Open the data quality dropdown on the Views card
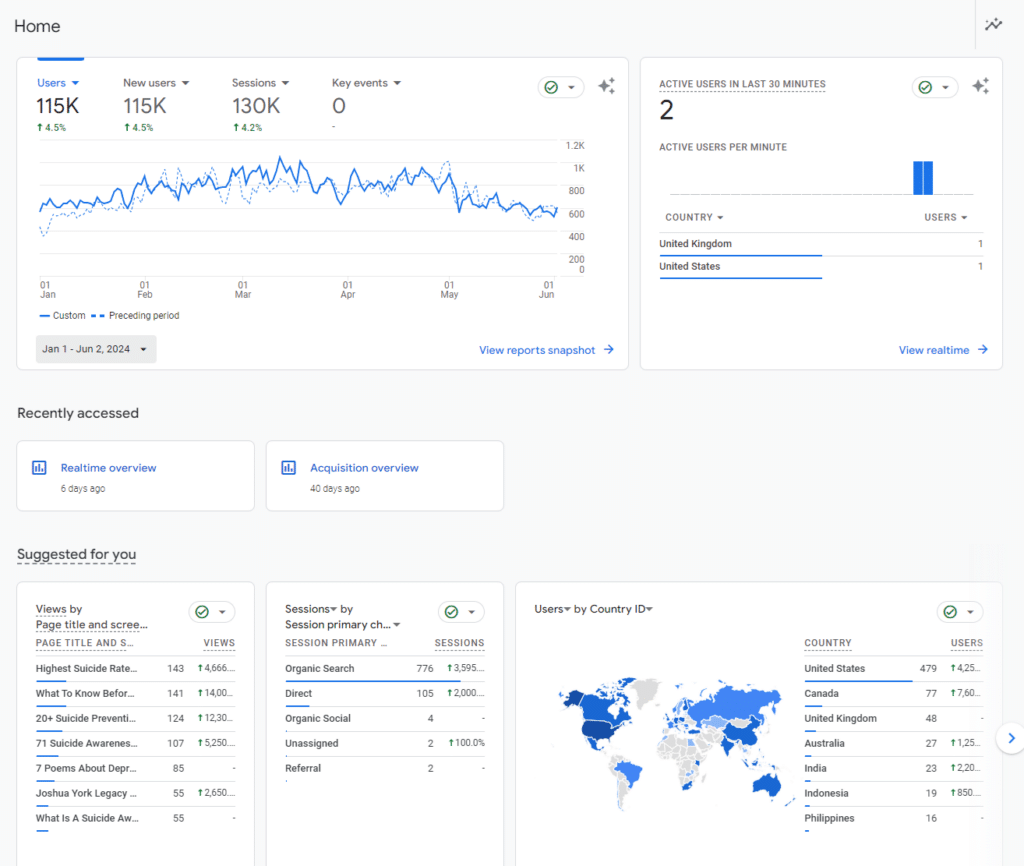Screen dimensions: 1024x866 click(x=211, y=611)
